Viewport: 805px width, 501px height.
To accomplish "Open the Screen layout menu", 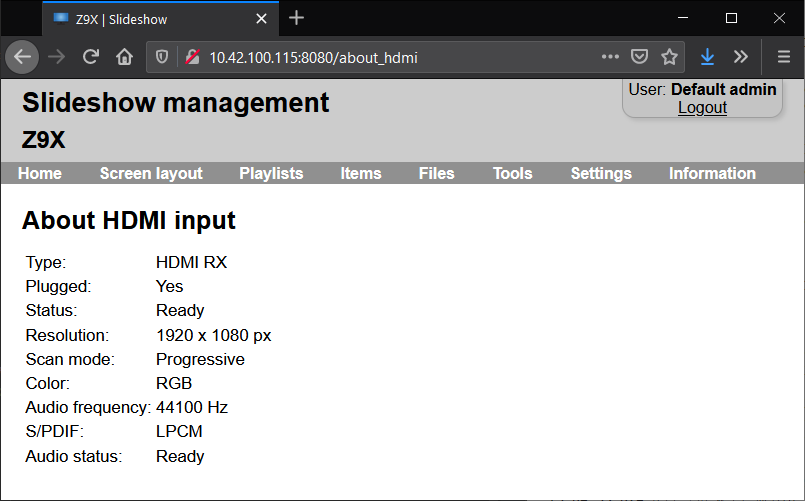I will click(151, 174).
